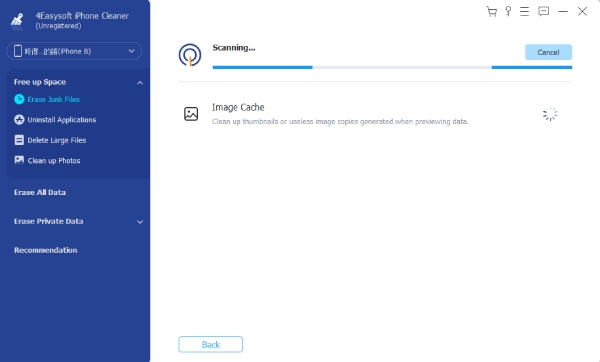Click the Image Cache picture icon

click(191, 114)
